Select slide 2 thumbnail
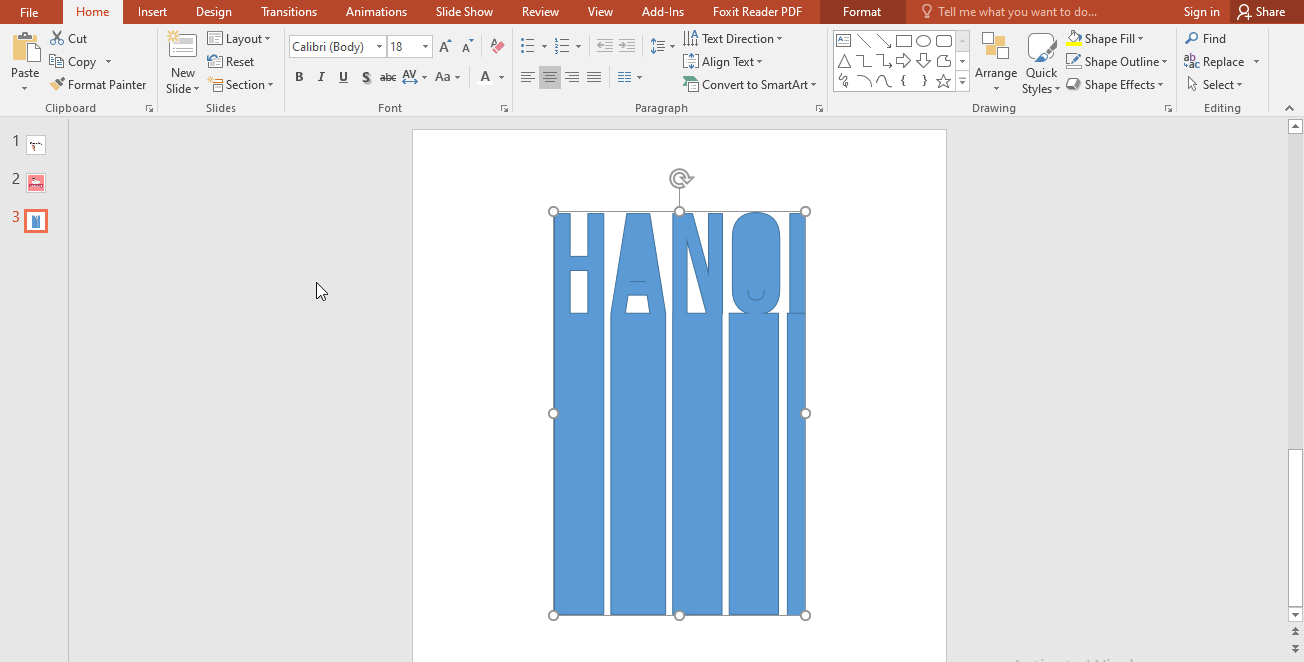Screen dimensions: 1304x662 click(x=36, y=183)
